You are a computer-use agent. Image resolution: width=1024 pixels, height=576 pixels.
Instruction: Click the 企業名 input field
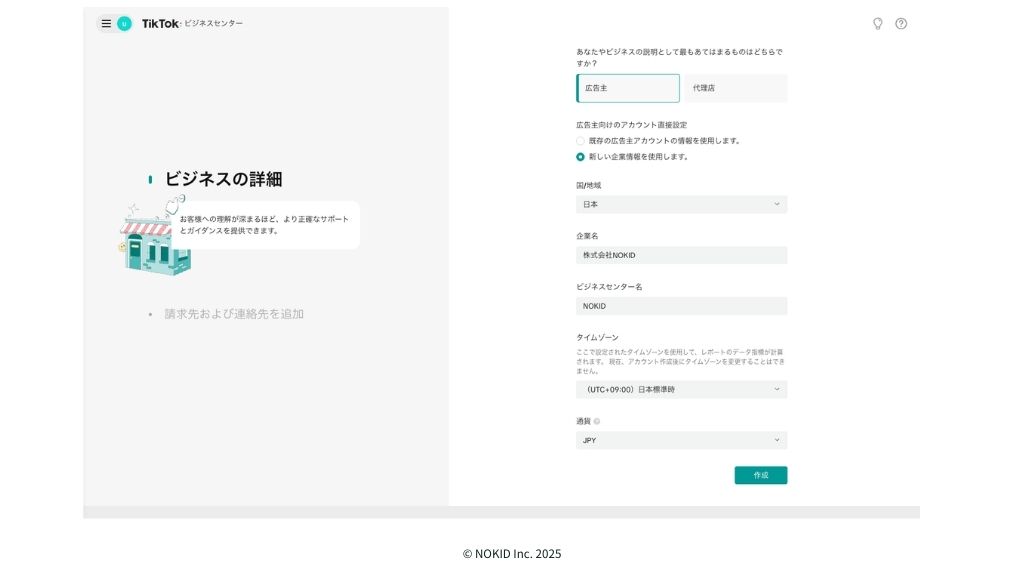[x=681, y=255]
